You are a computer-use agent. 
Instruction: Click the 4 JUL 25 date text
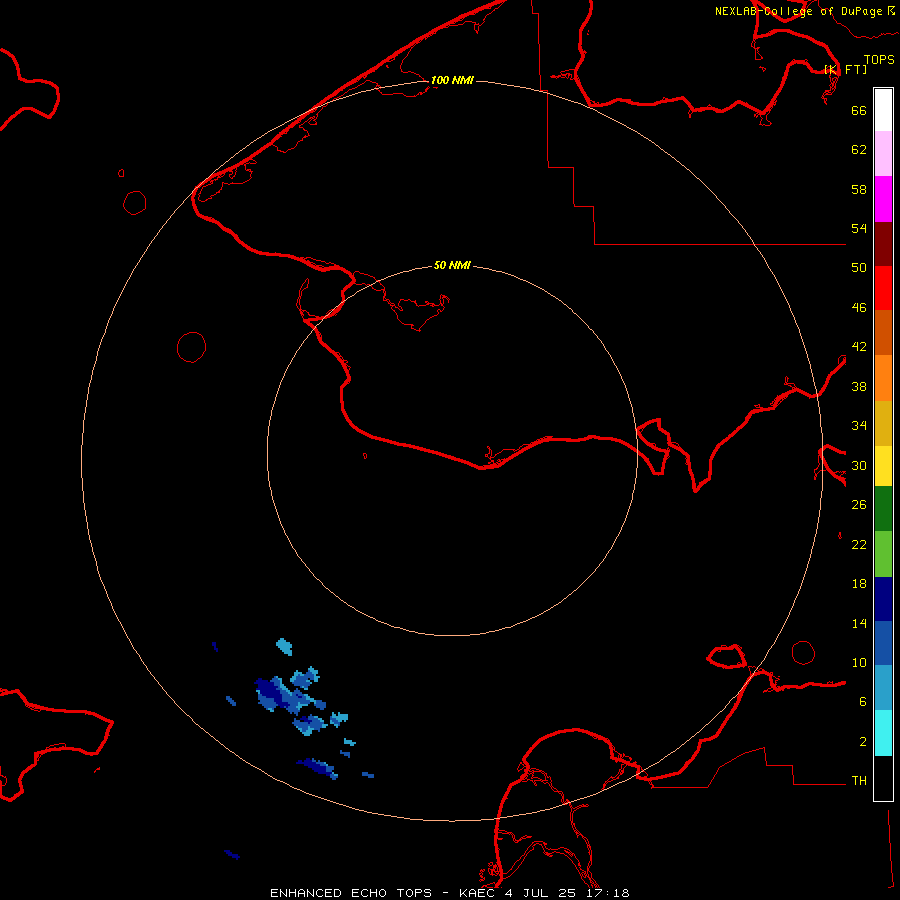(540, 893)
